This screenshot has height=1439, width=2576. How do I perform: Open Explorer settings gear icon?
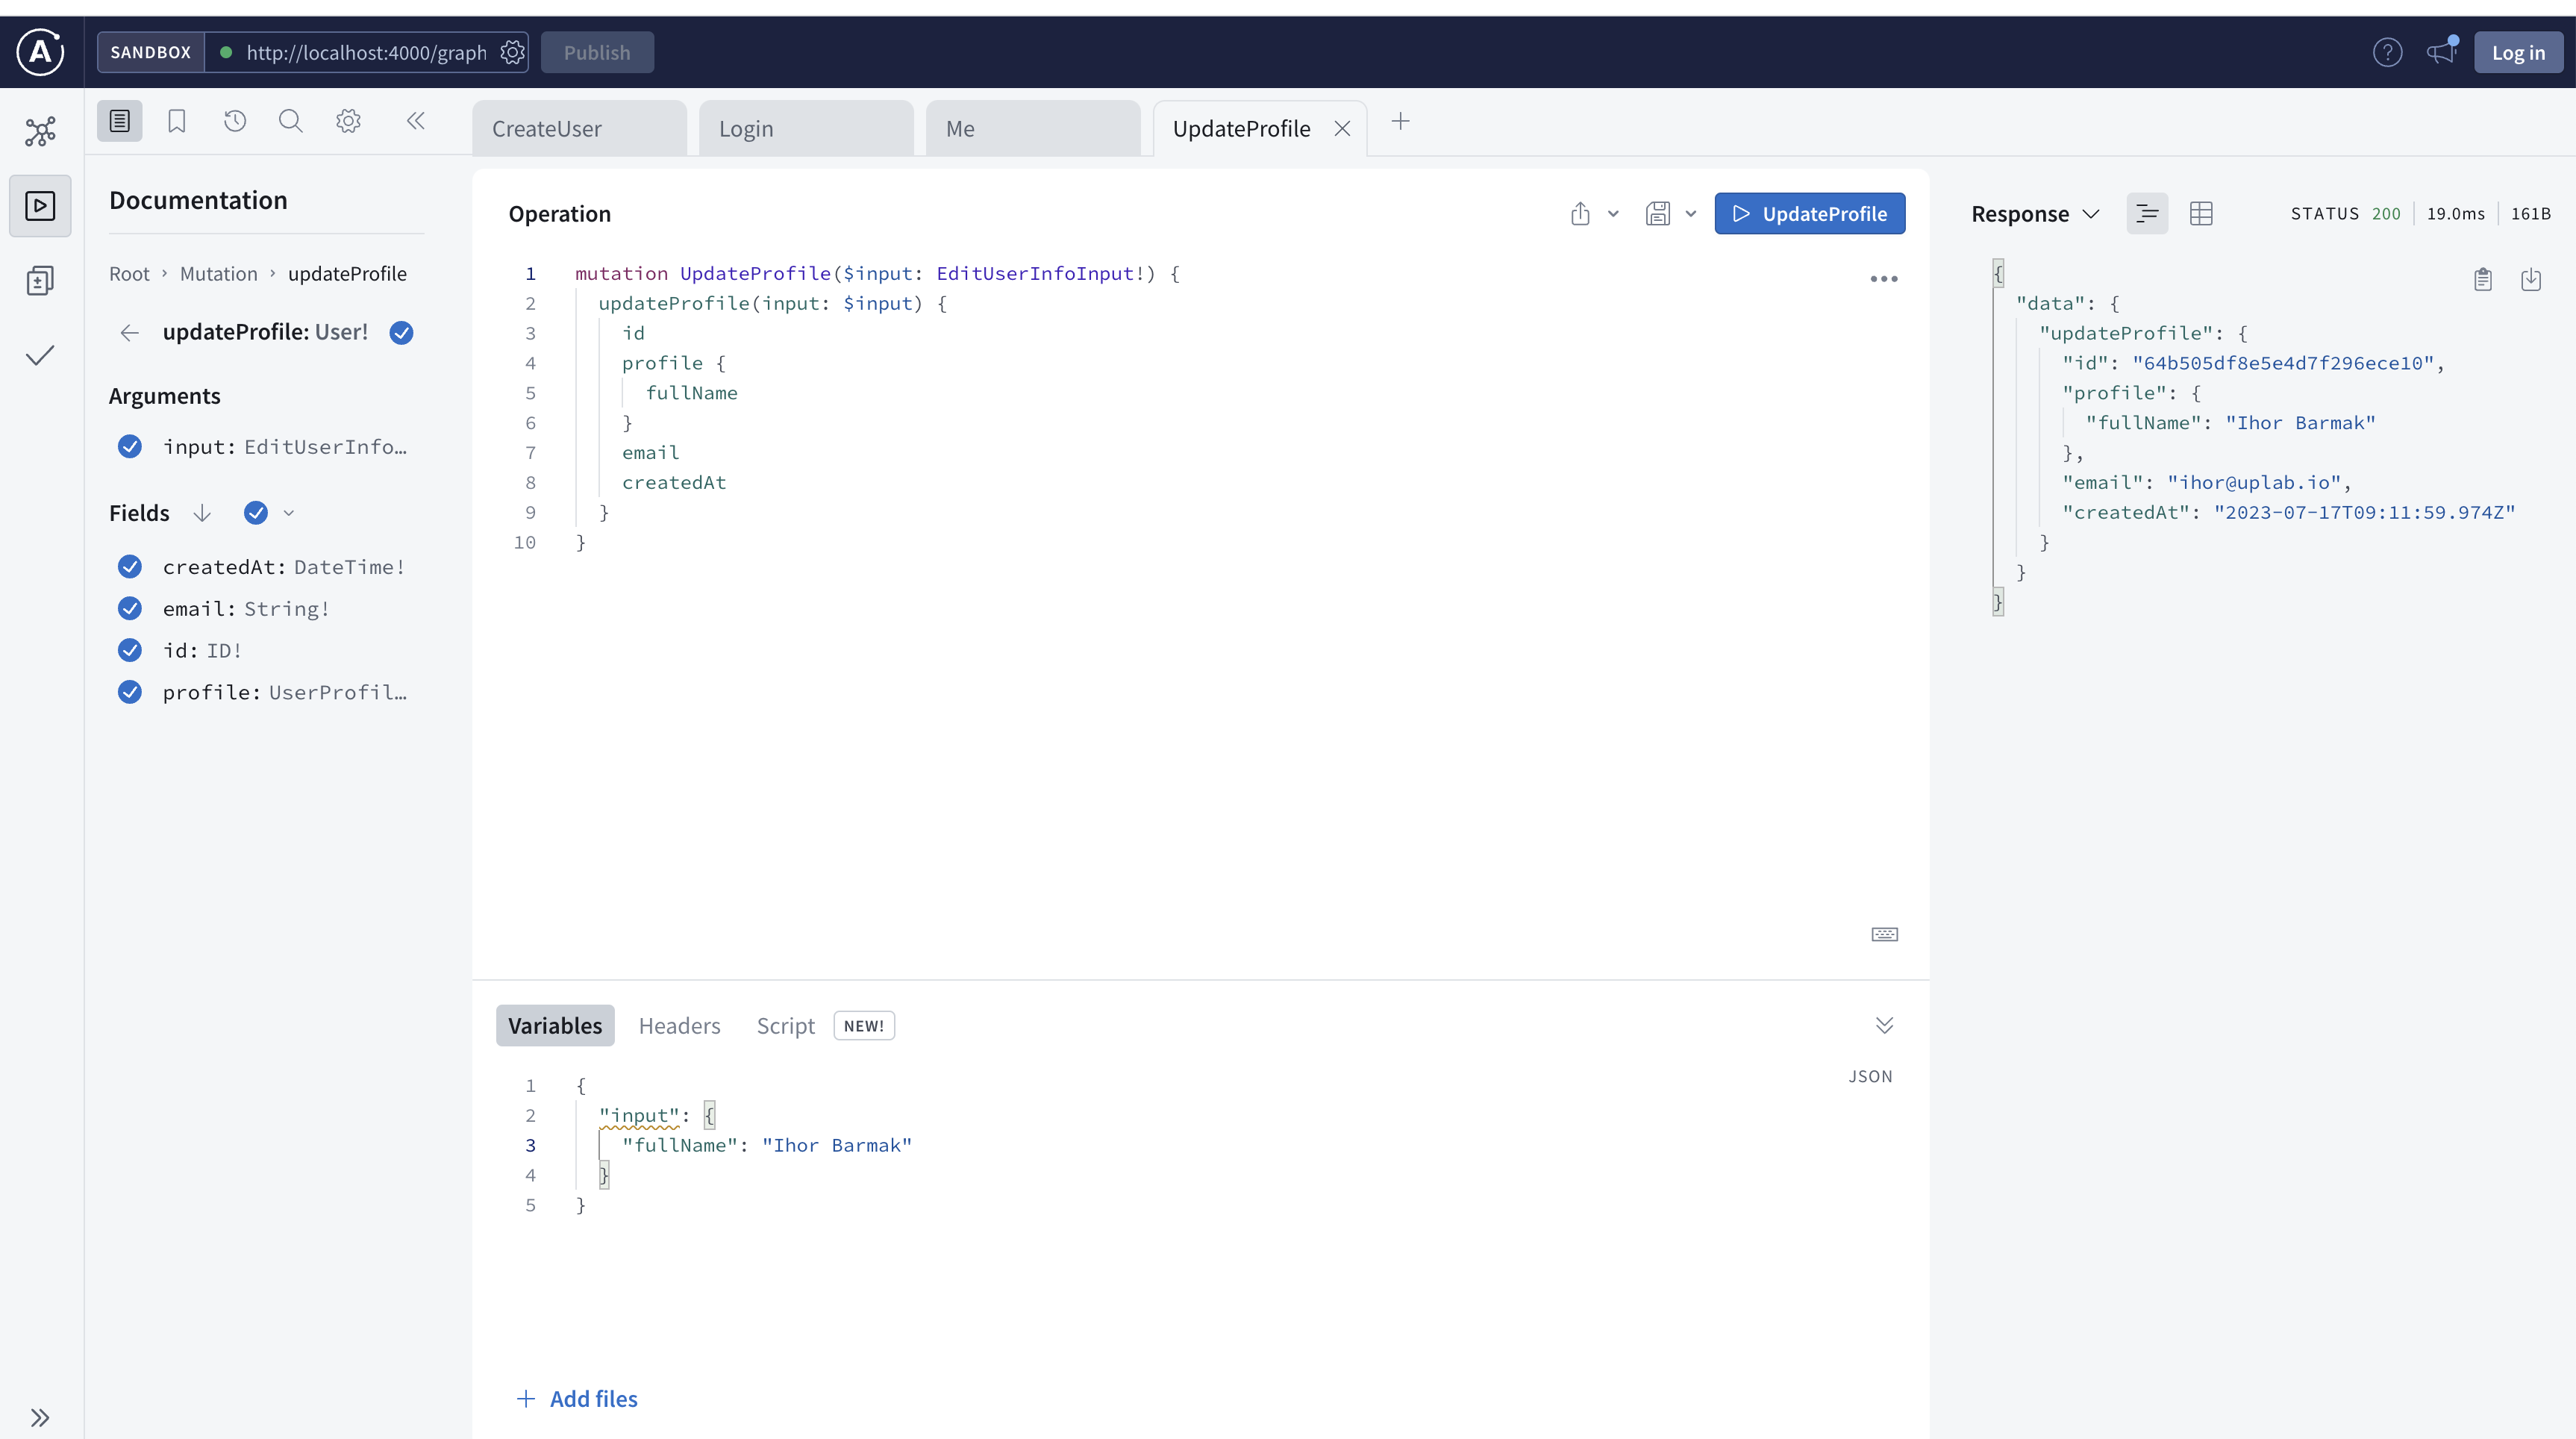pyautogui.click(x=348, y=121)
